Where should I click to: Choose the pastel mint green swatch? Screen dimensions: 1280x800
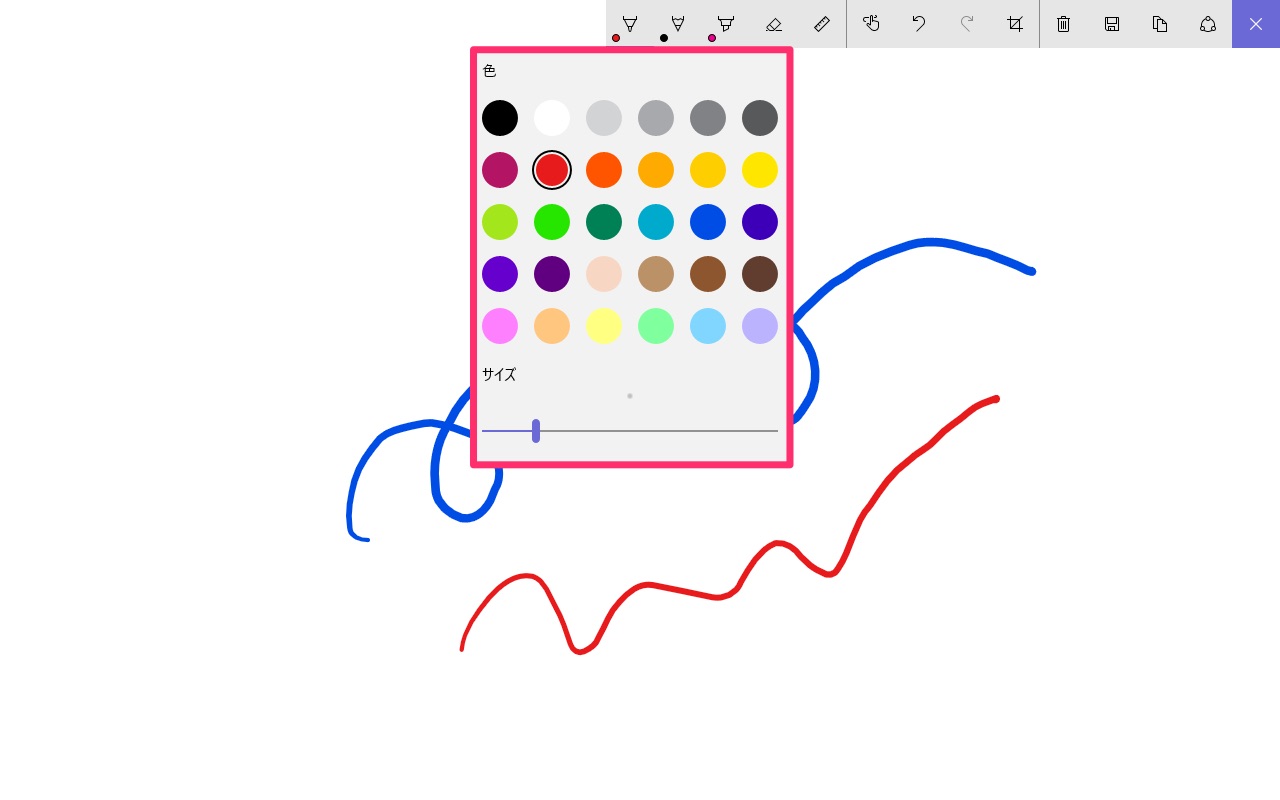pyautogui.click(x=656, y=326)
